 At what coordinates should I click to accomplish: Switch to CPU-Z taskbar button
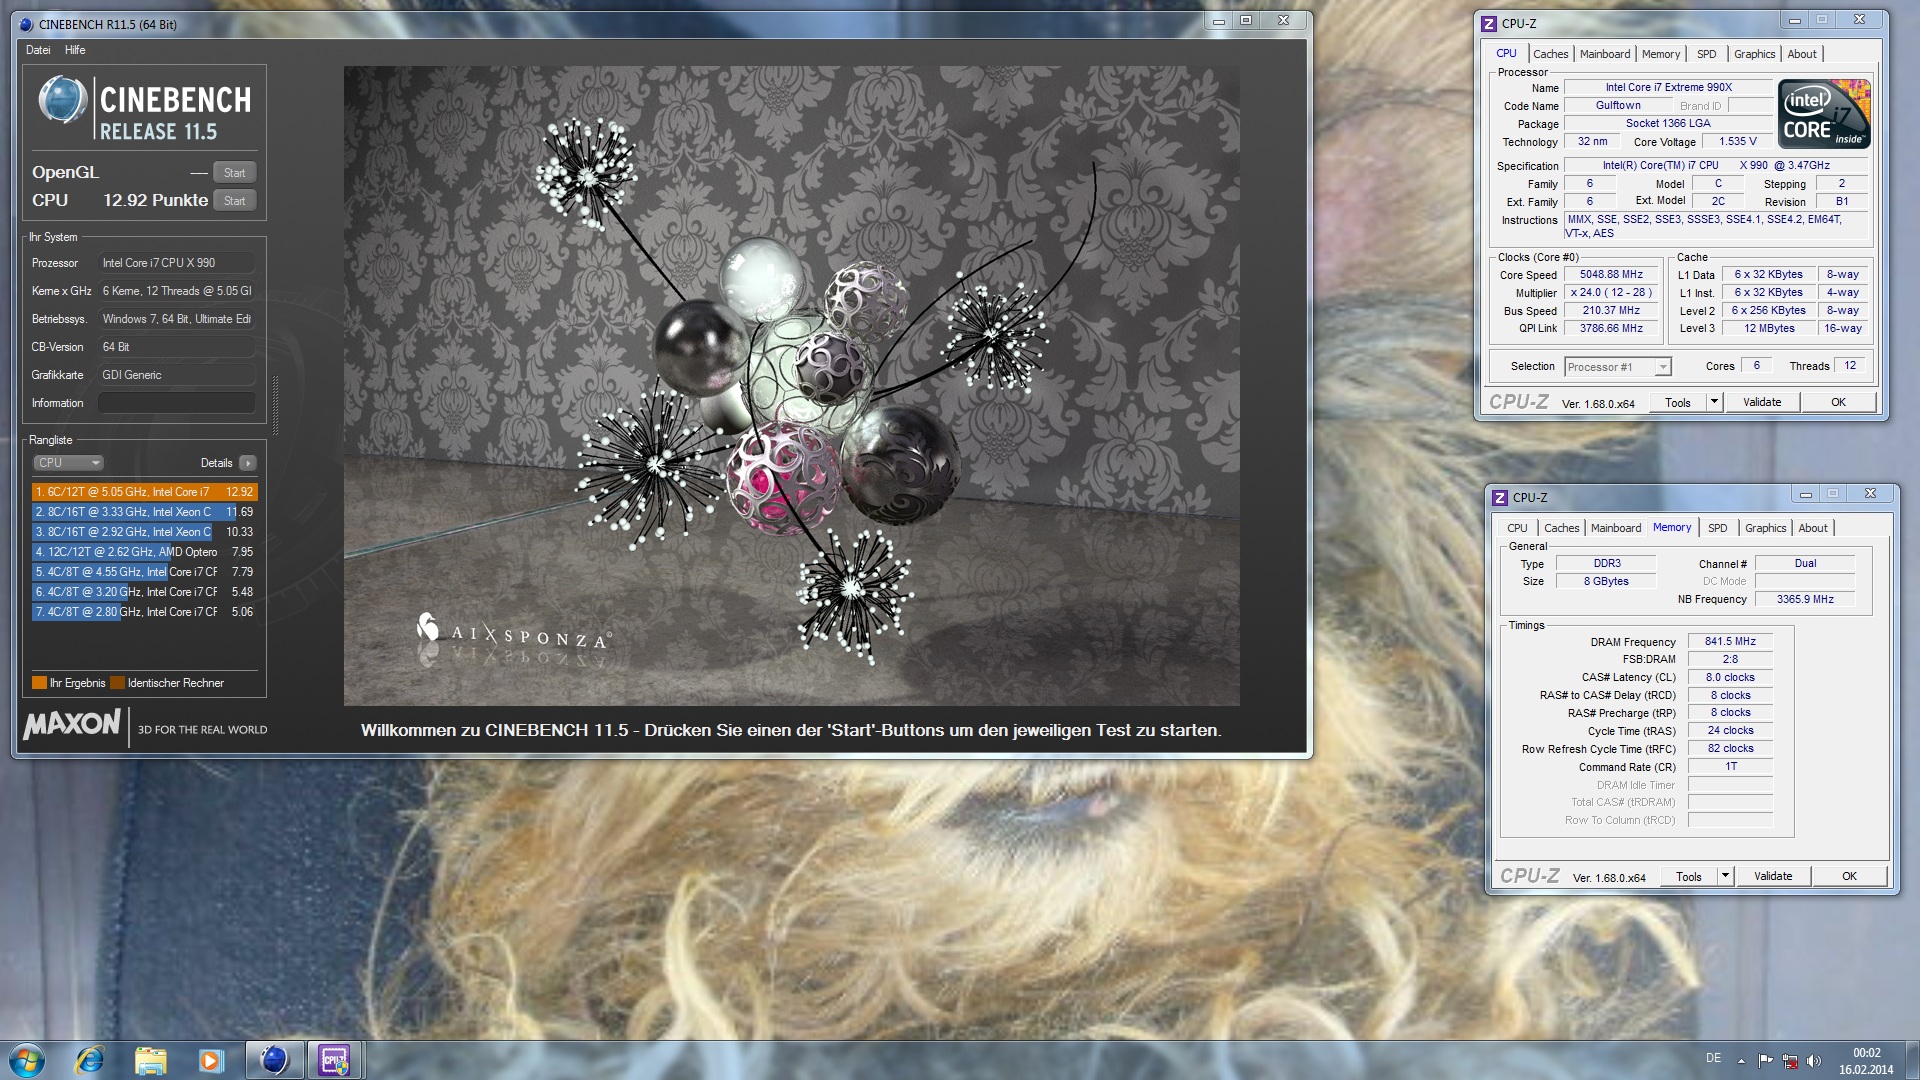click(334, 1060)
